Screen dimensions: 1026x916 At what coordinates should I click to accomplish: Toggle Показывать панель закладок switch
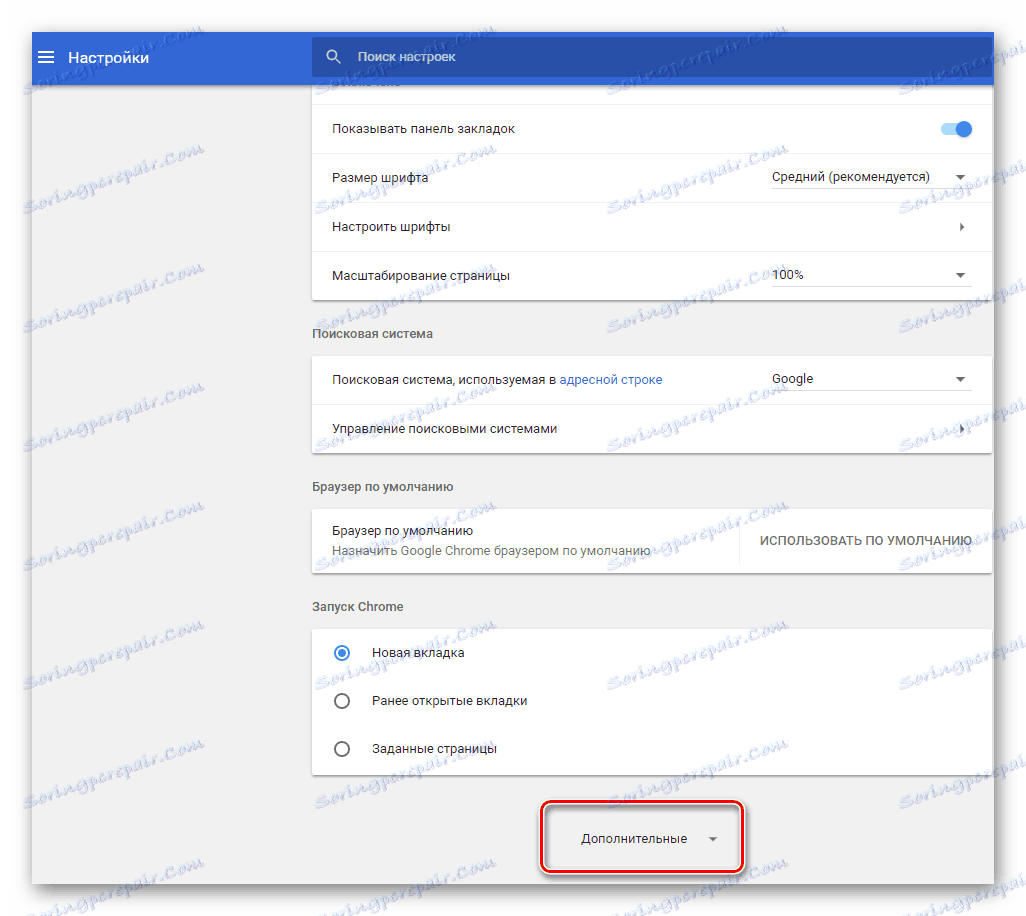coord(956,129)
